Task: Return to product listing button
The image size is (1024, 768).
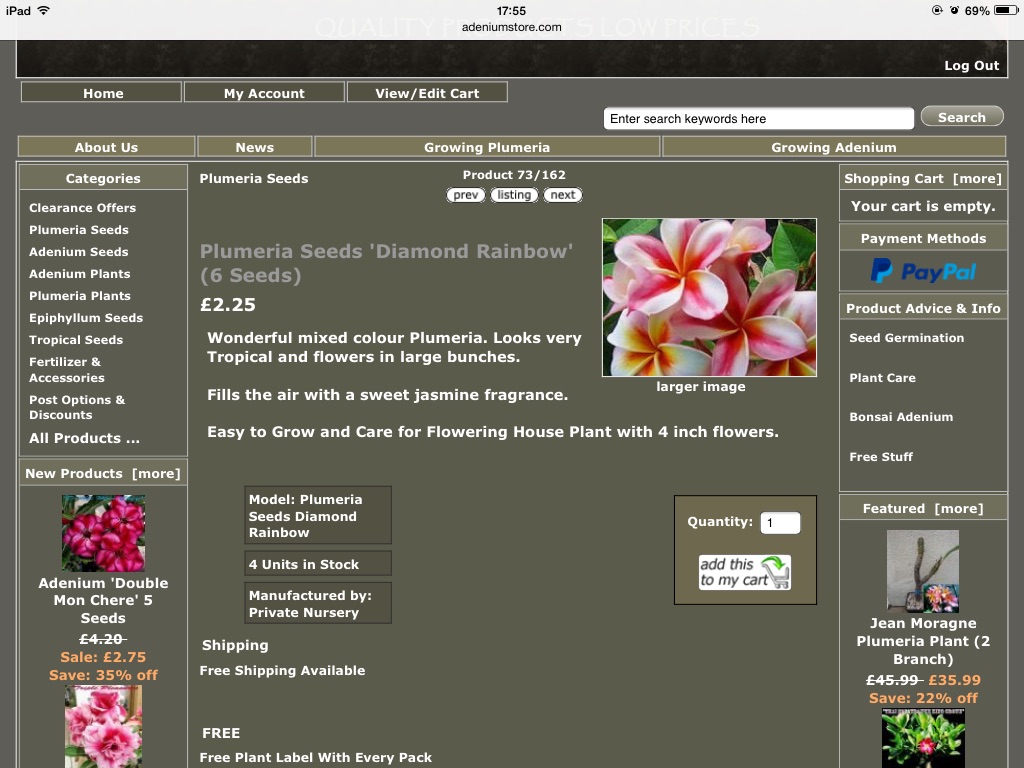Action: [x=514, y=195]
